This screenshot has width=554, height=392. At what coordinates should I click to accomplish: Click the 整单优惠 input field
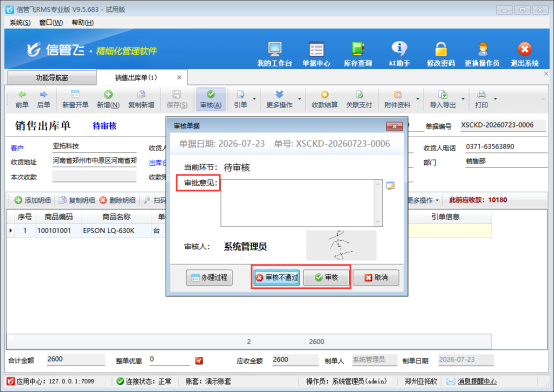coord(170,359)
